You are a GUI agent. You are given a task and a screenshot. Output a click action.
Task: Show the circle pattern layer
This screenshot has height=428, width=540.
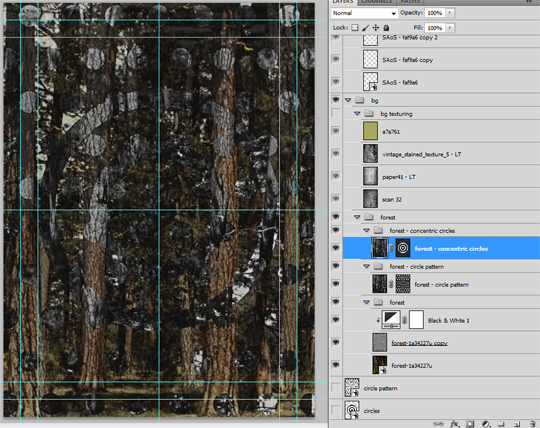click(x=336, y=387)
